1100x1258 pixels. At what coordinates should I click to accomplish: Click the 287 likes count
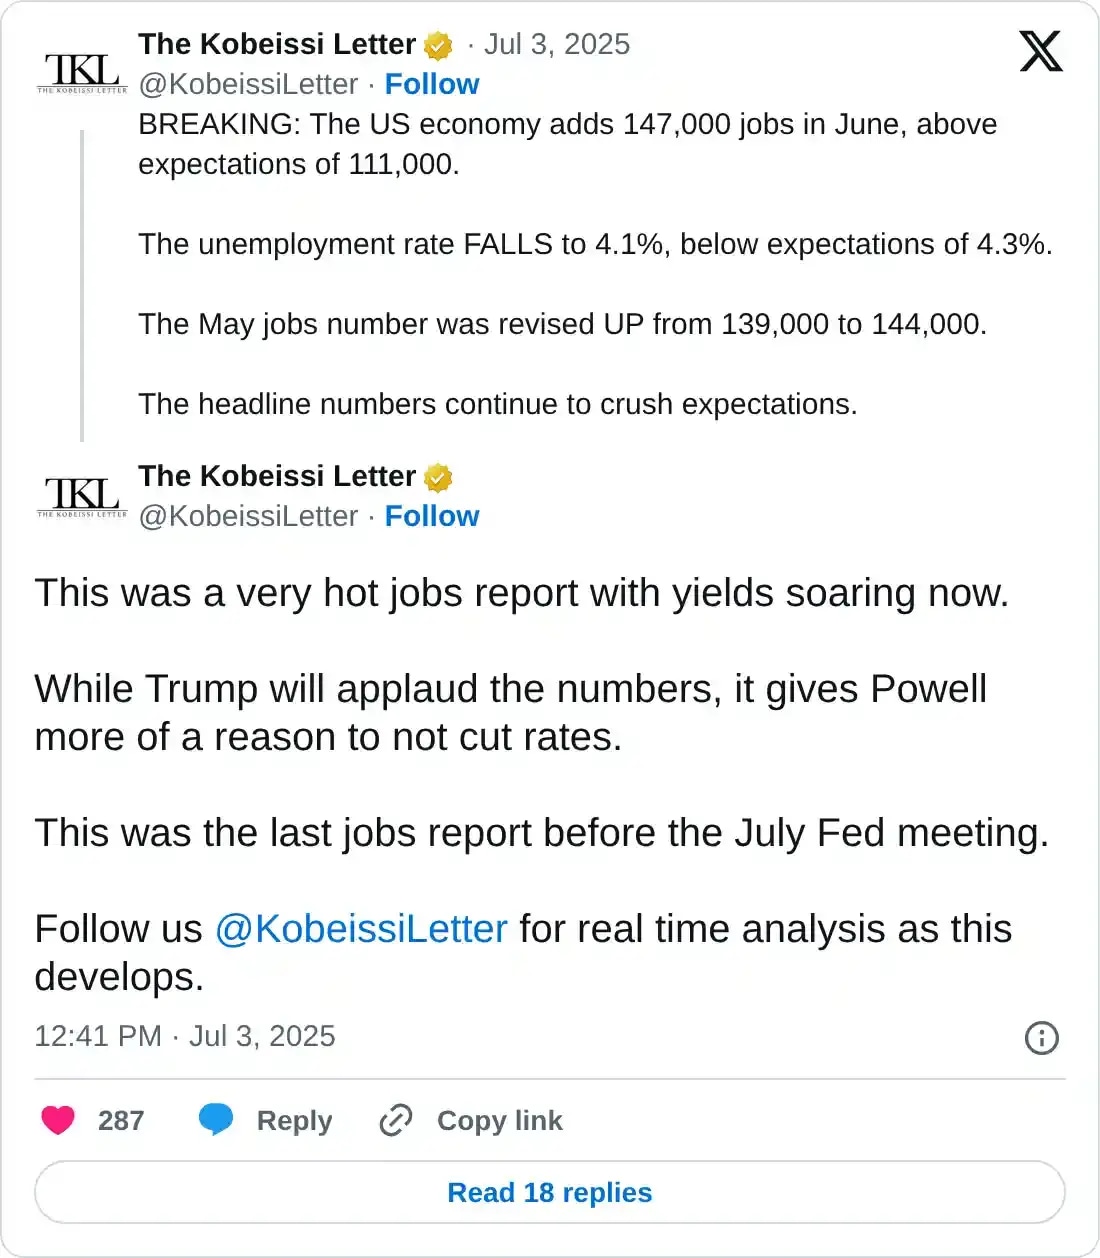tap(121, 1120)
